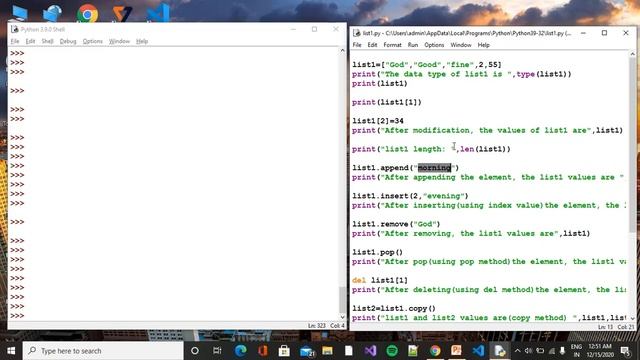640x360 pixels.
Task: Open Options menu in list1.py editor
Action: [x=434, y=45]
